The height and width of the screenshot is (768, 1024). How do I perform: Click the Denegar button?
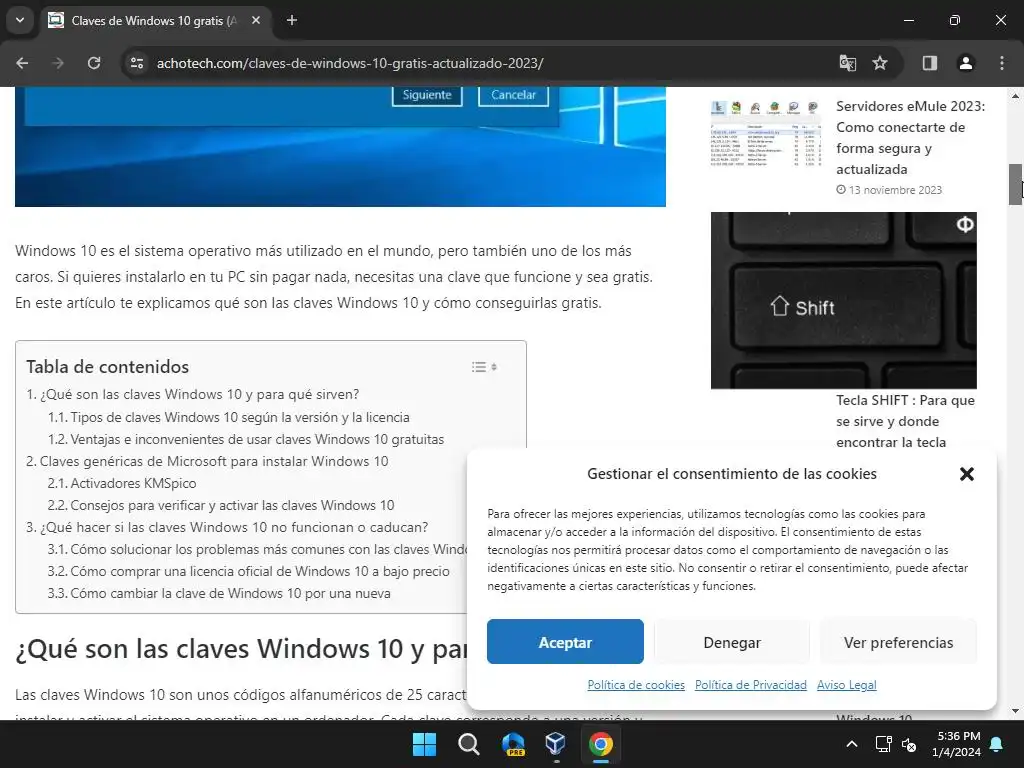[732, 642]
